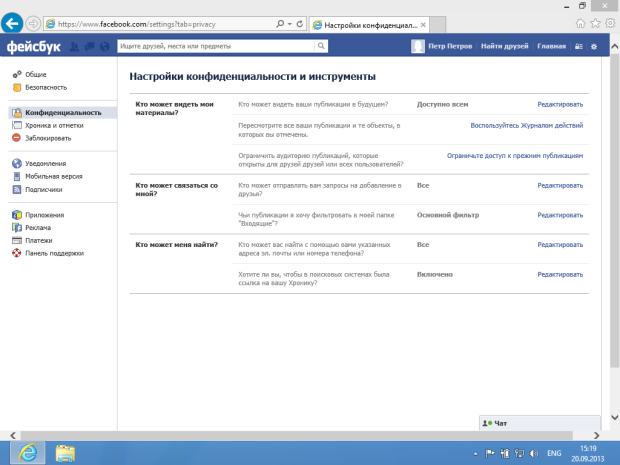Click the Панель поддержки lifebuoy icon
Image resolution: width=620 pixels, height=465 pixels.
17,253
